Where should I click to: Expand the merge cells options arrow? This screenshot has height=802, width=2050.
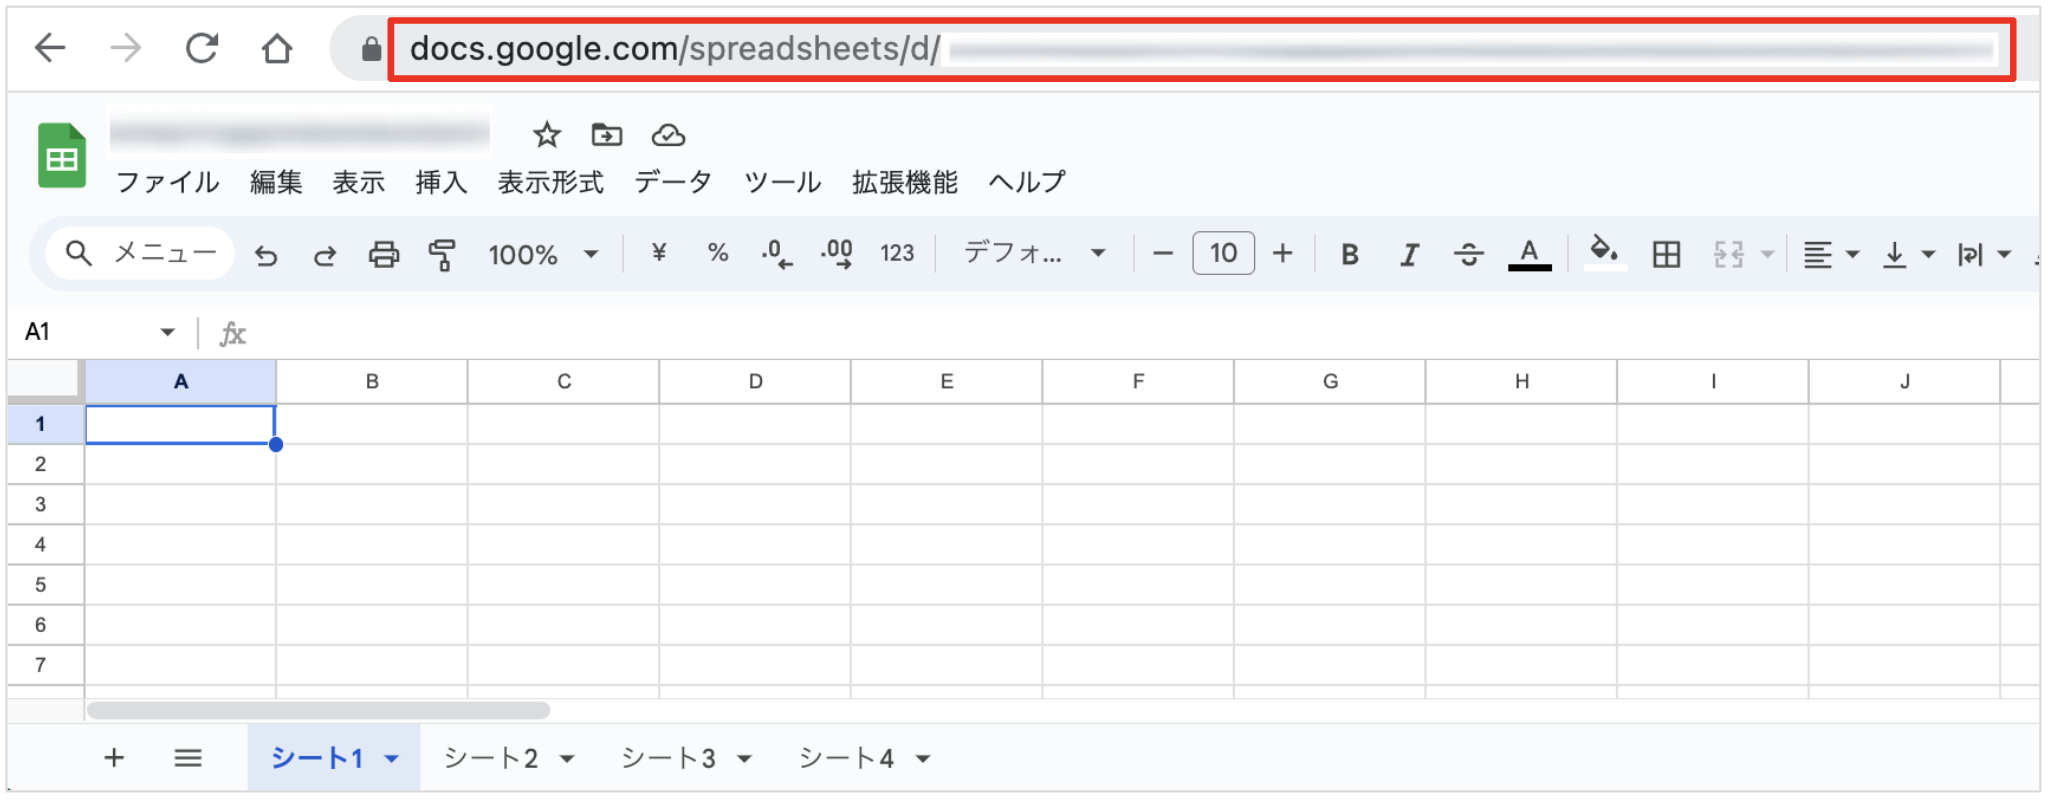[x=1768, y=255]
